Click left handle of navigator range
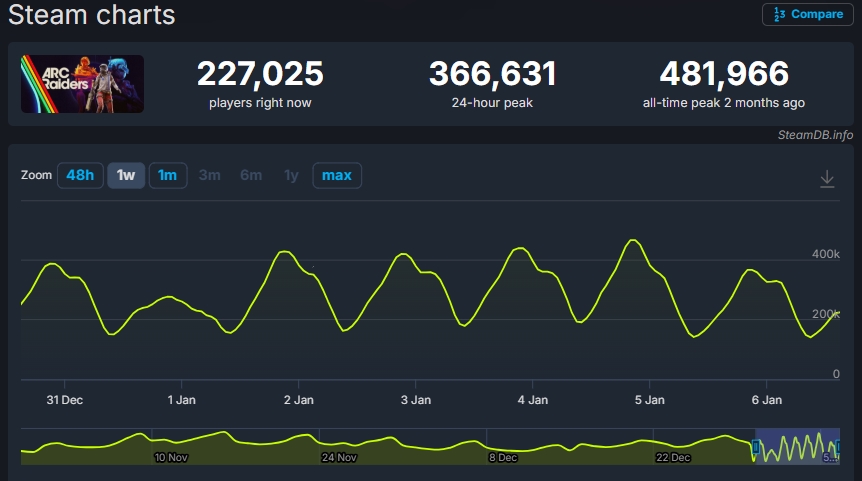The width and height of the screenshot is (862, 481). [x=755, y=446]
